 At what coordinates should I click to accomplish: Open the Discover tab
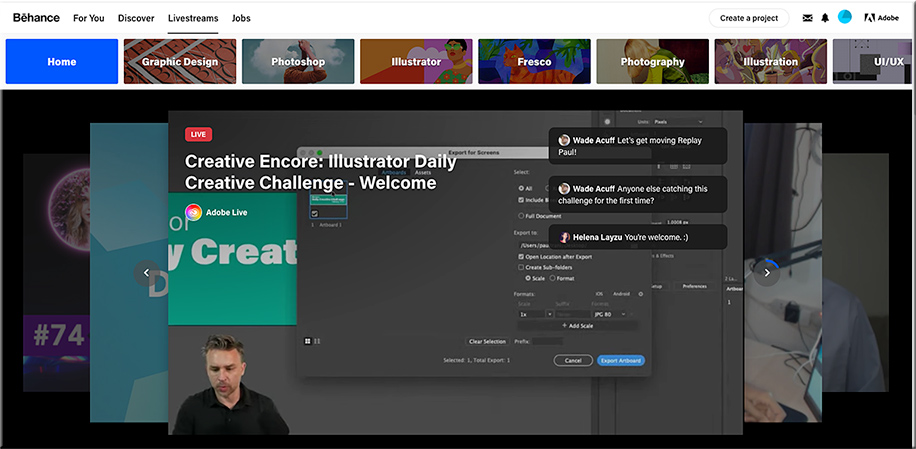[136, 18]
